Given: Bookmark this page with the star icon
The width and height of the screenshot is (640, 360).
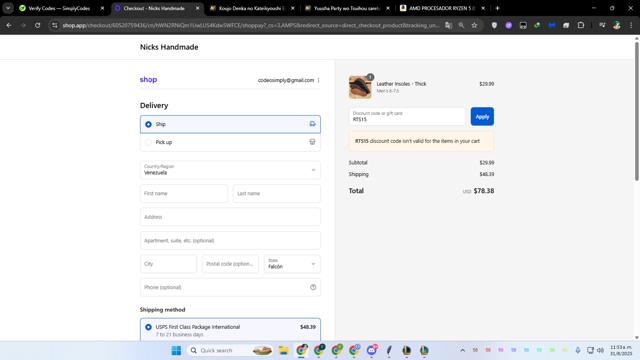Looking at the screenshot, I should click(474, 25).
